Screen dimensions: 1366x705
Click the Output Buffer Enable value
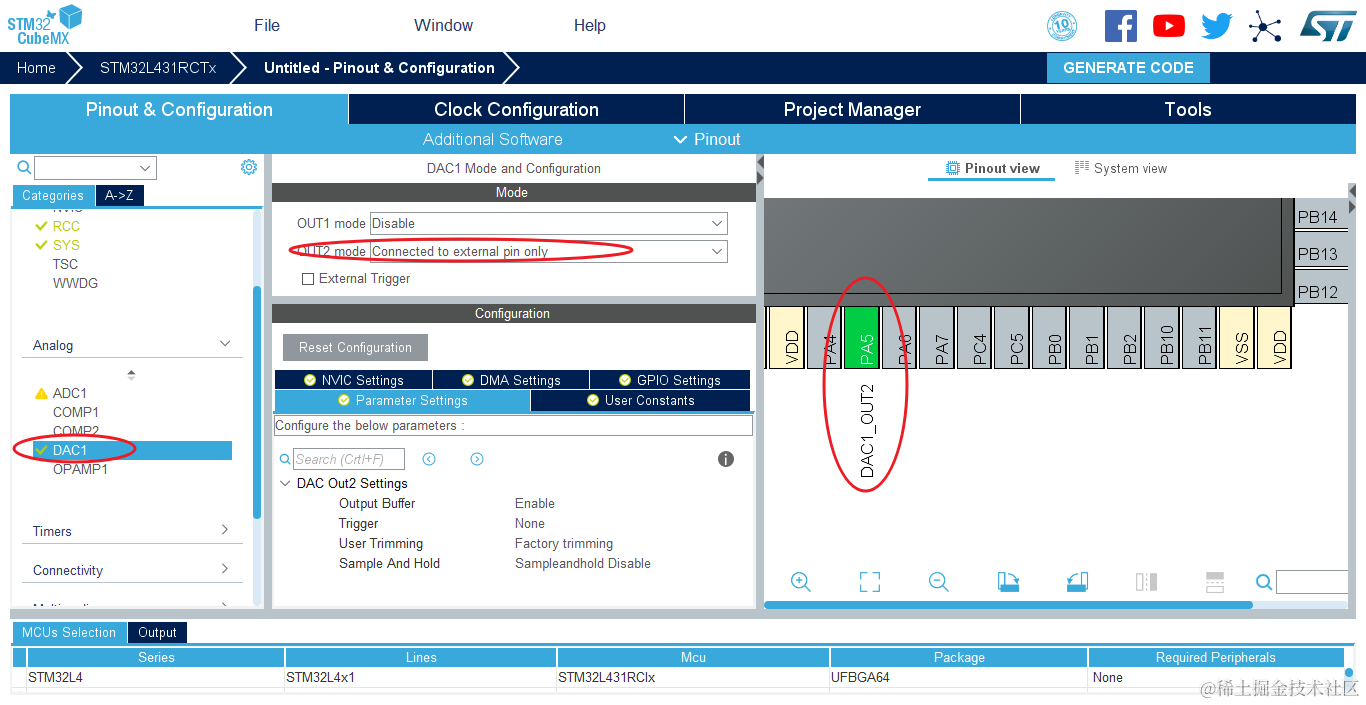[x=535, y=503]
